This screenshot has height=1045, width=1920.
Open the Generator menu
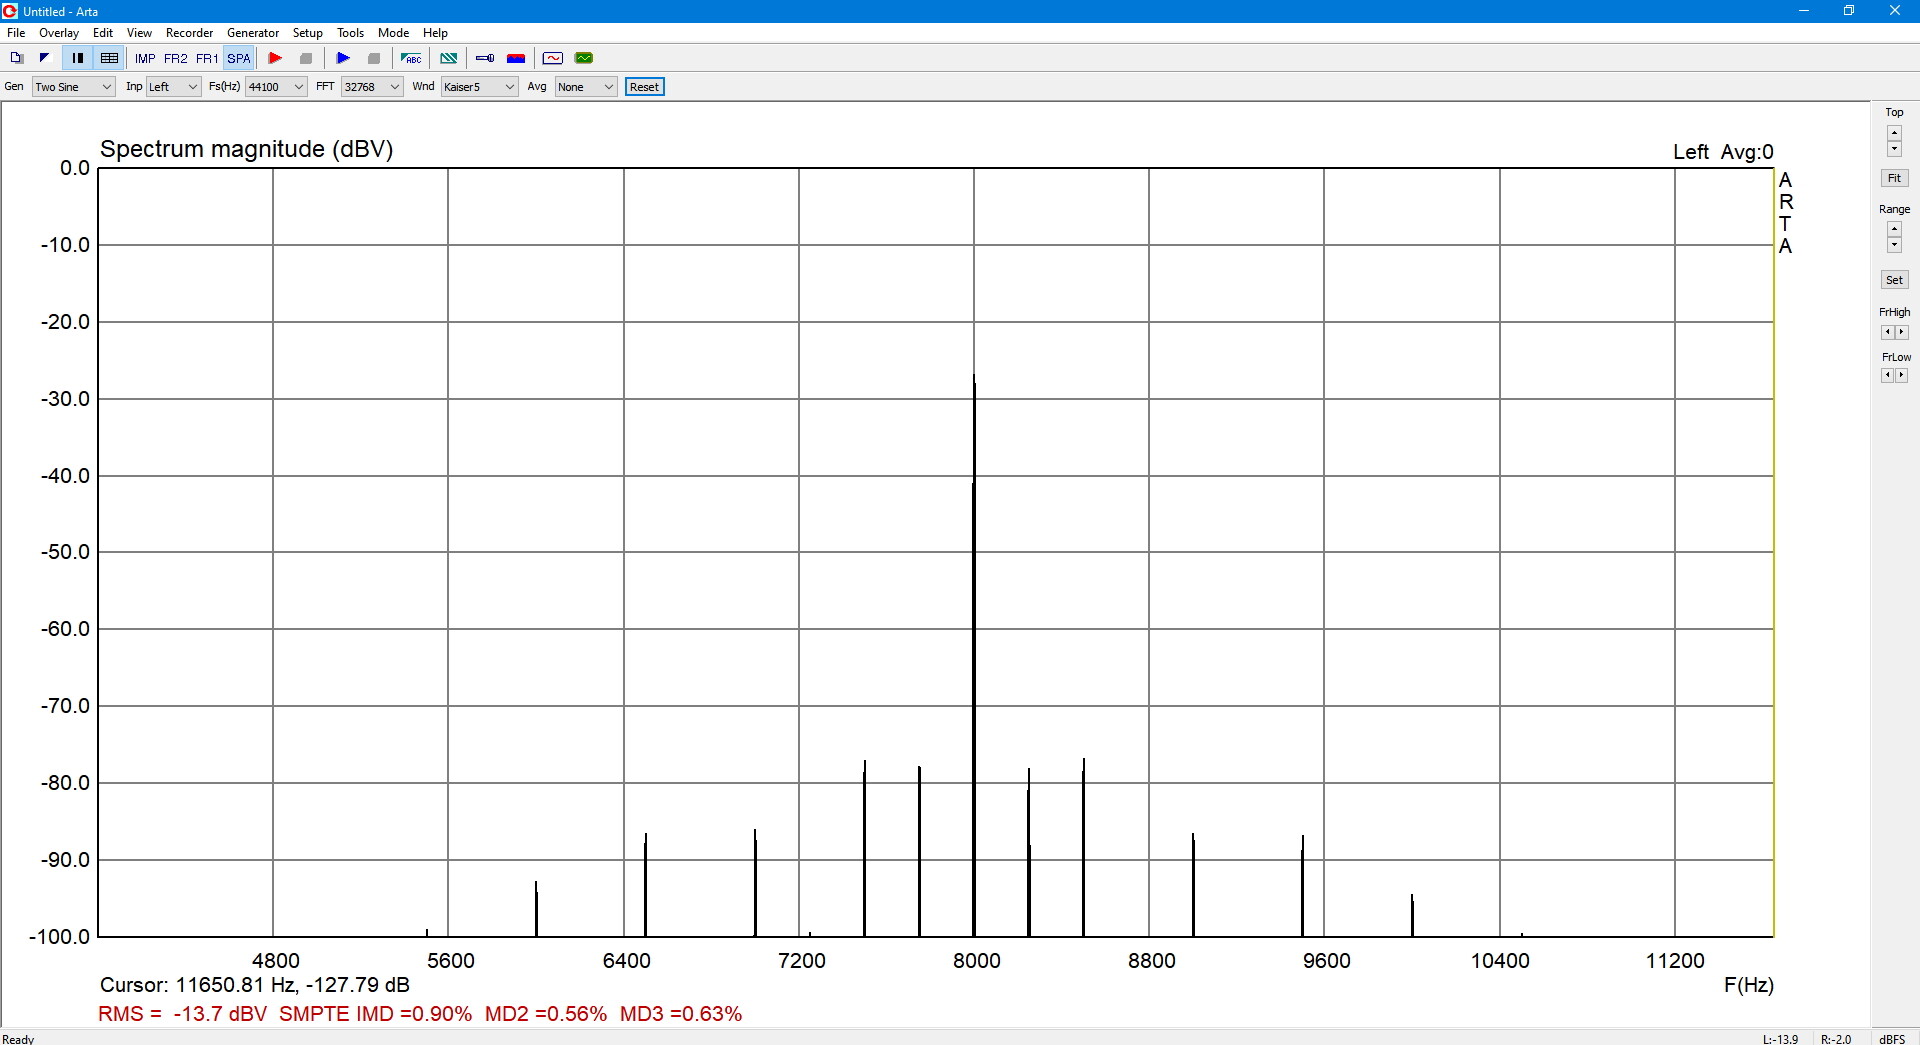click(x=253, y=33)
